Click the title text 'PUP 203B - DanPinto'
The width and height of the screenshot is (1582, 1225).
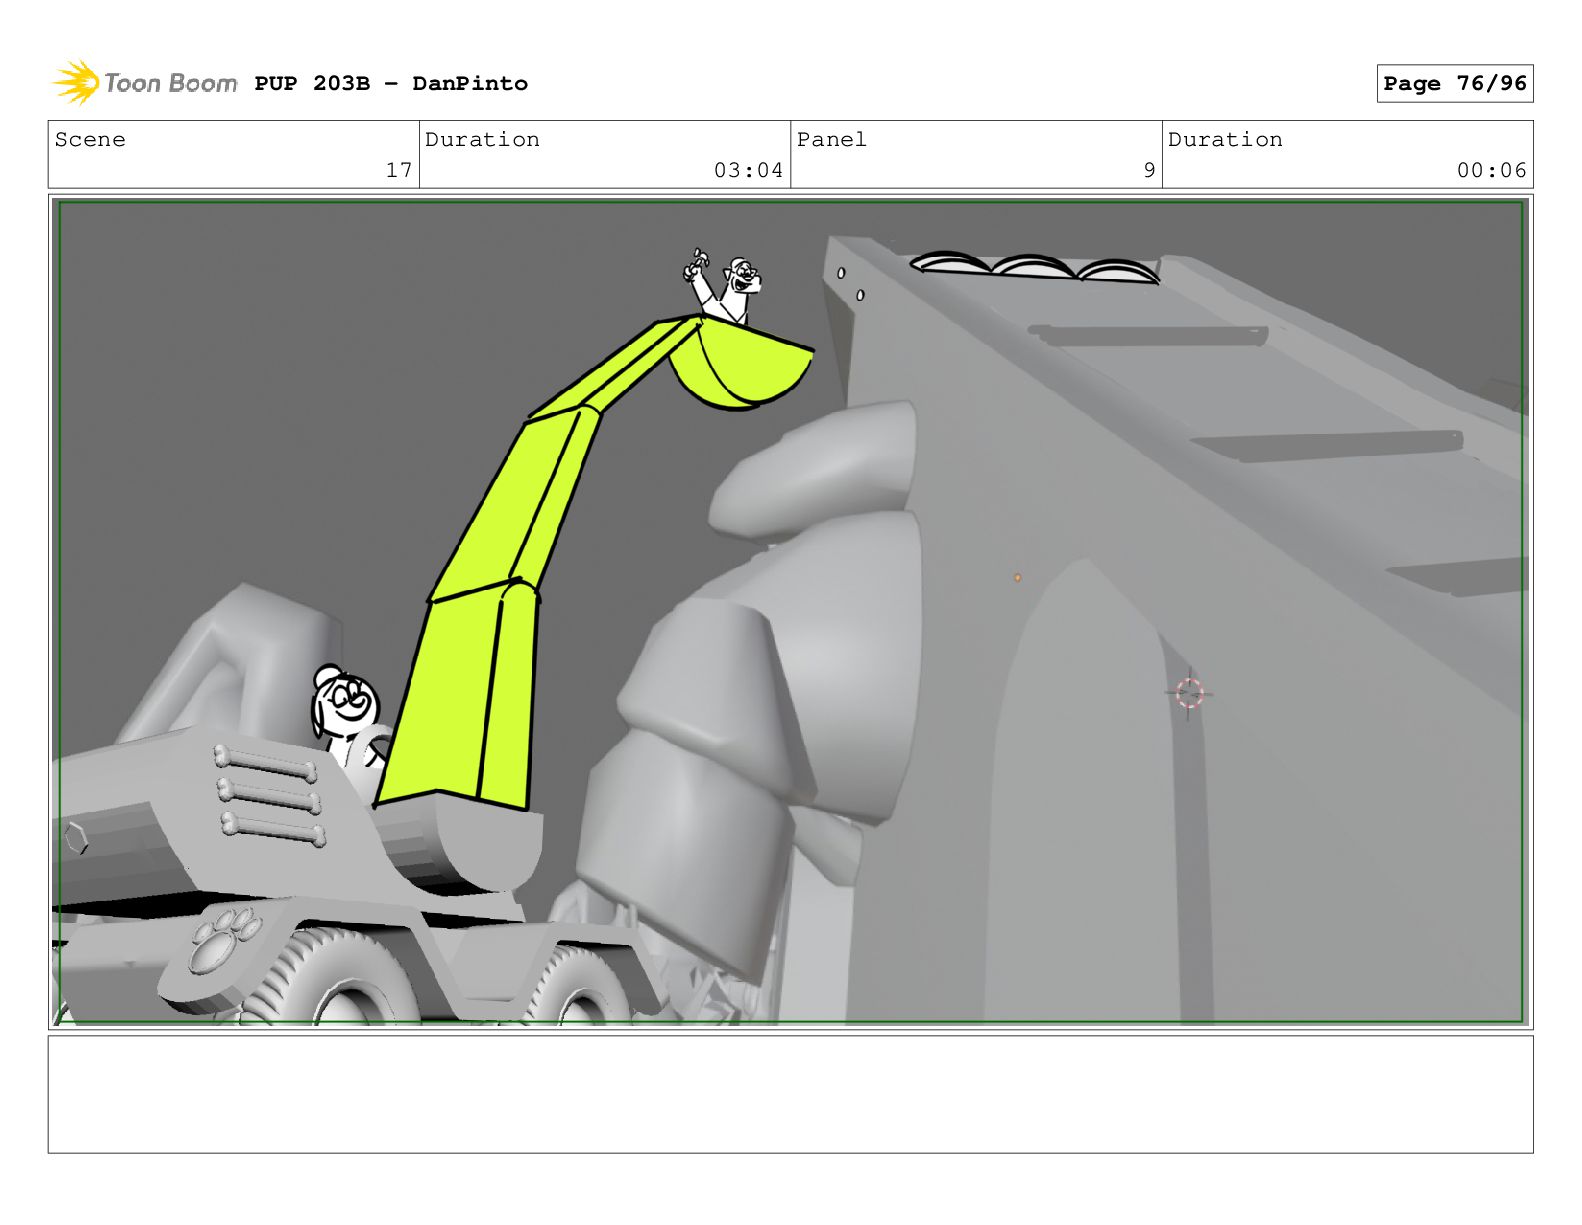pyautogui.click(x=391, y=84)
